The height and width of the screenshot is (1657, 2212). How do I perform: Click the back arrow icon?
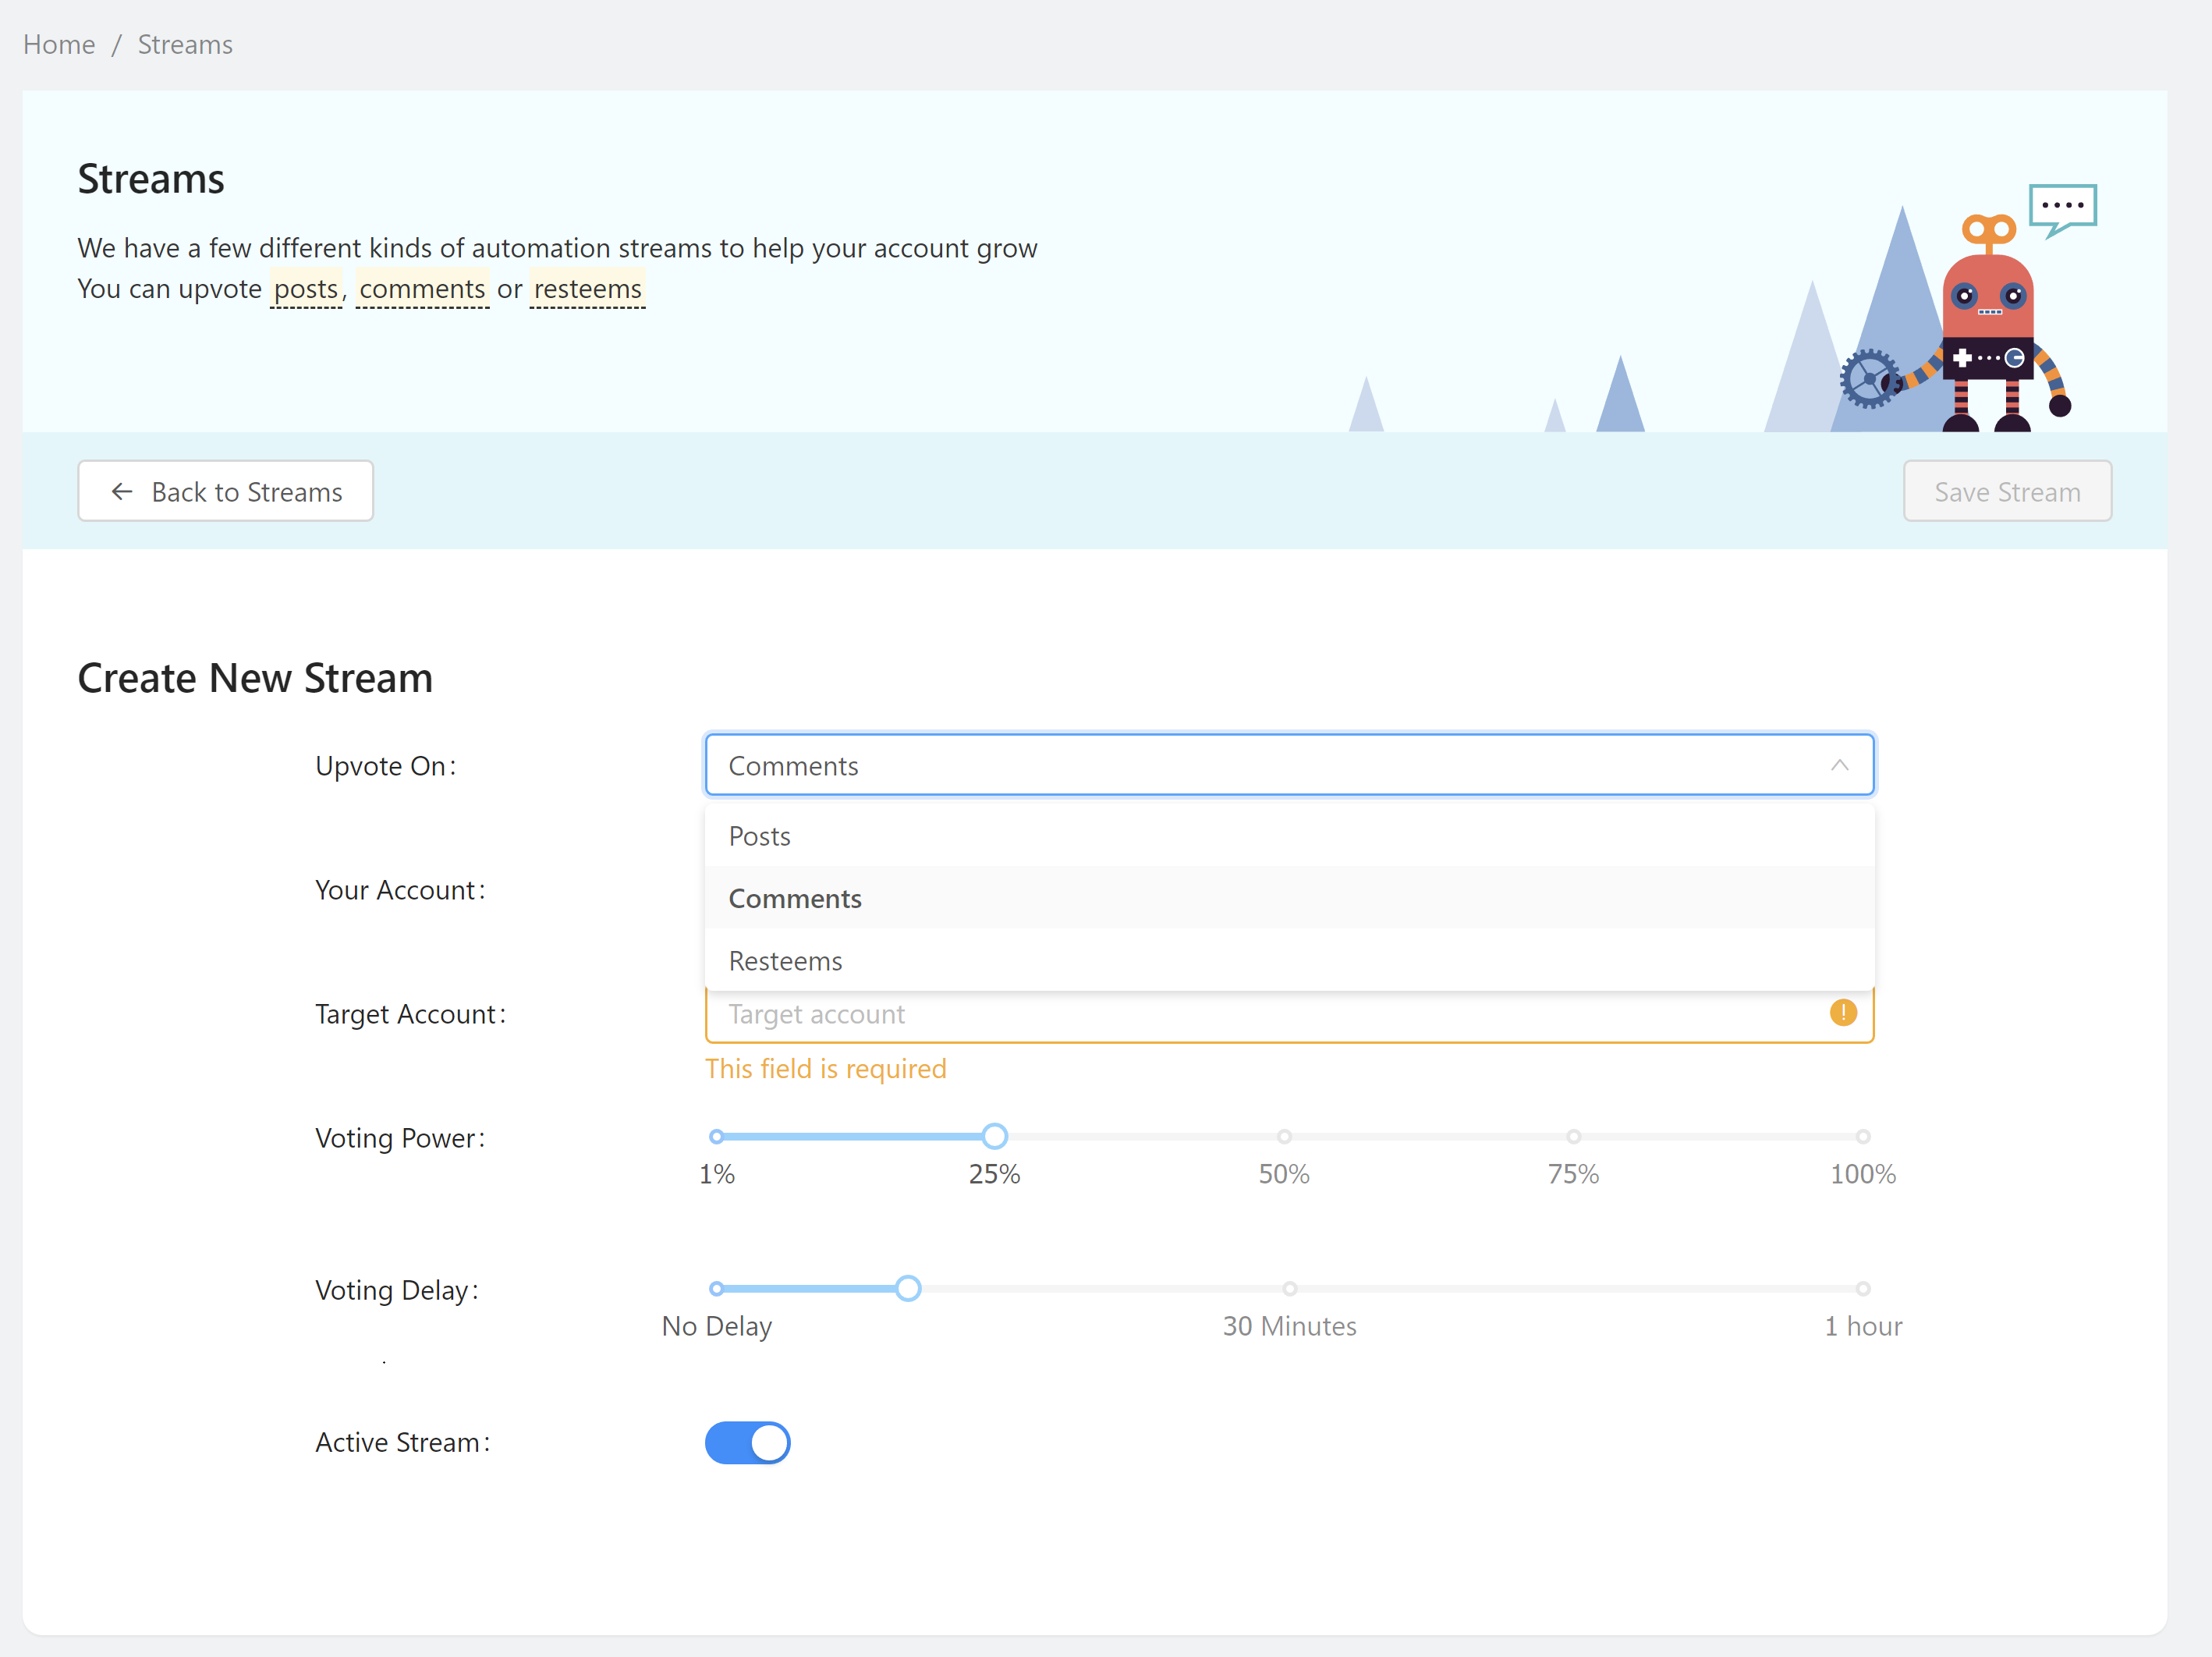pyautogui.click(x=122, y=491)
